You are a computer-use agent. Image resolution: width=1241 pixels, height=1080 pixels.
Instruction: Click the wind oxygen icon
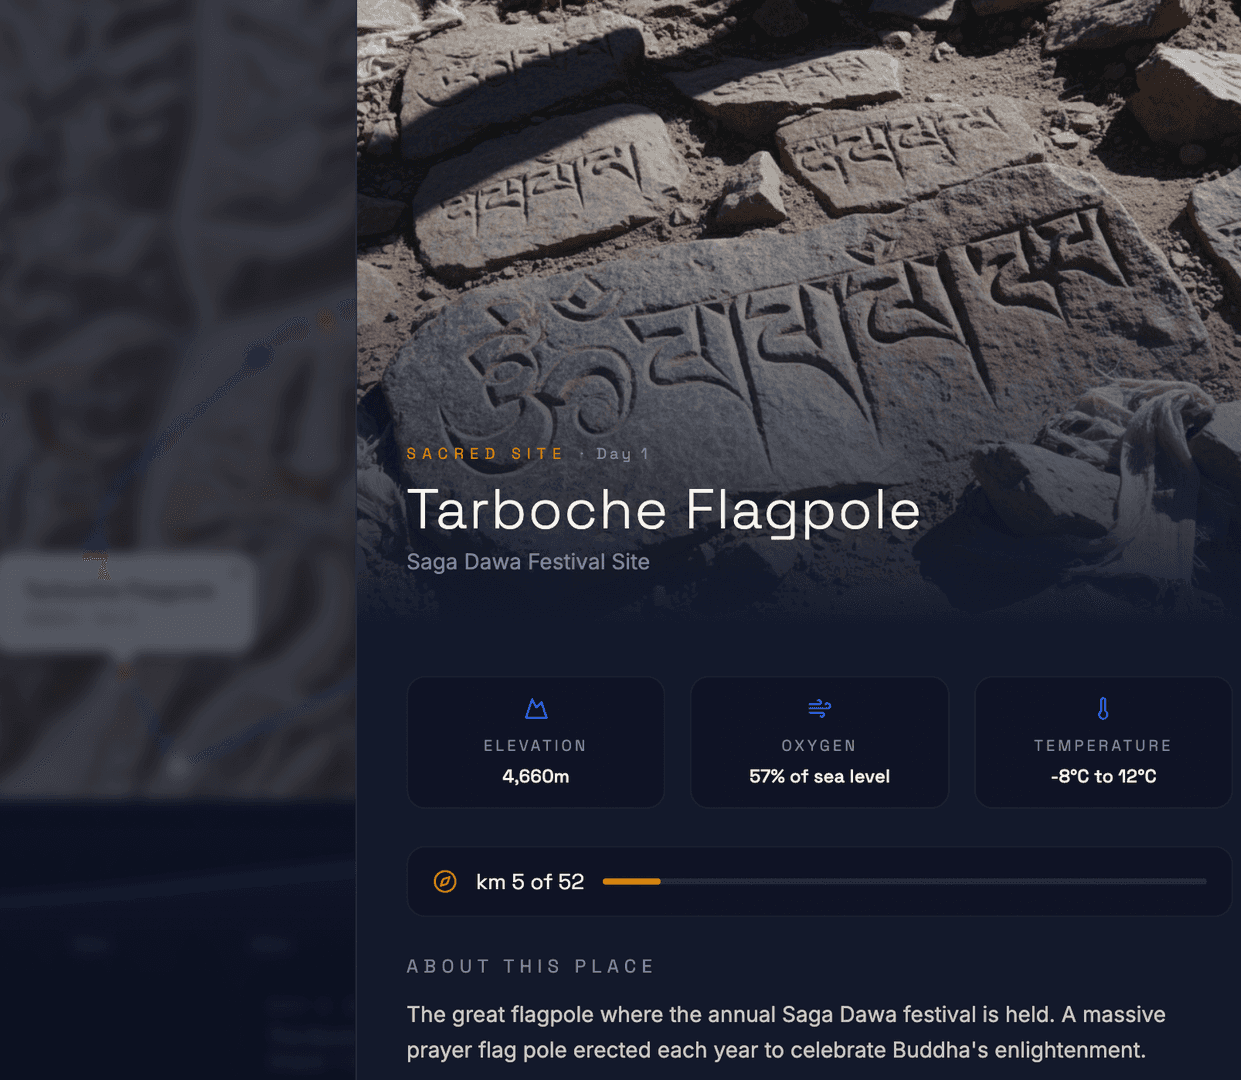[819, 709]
